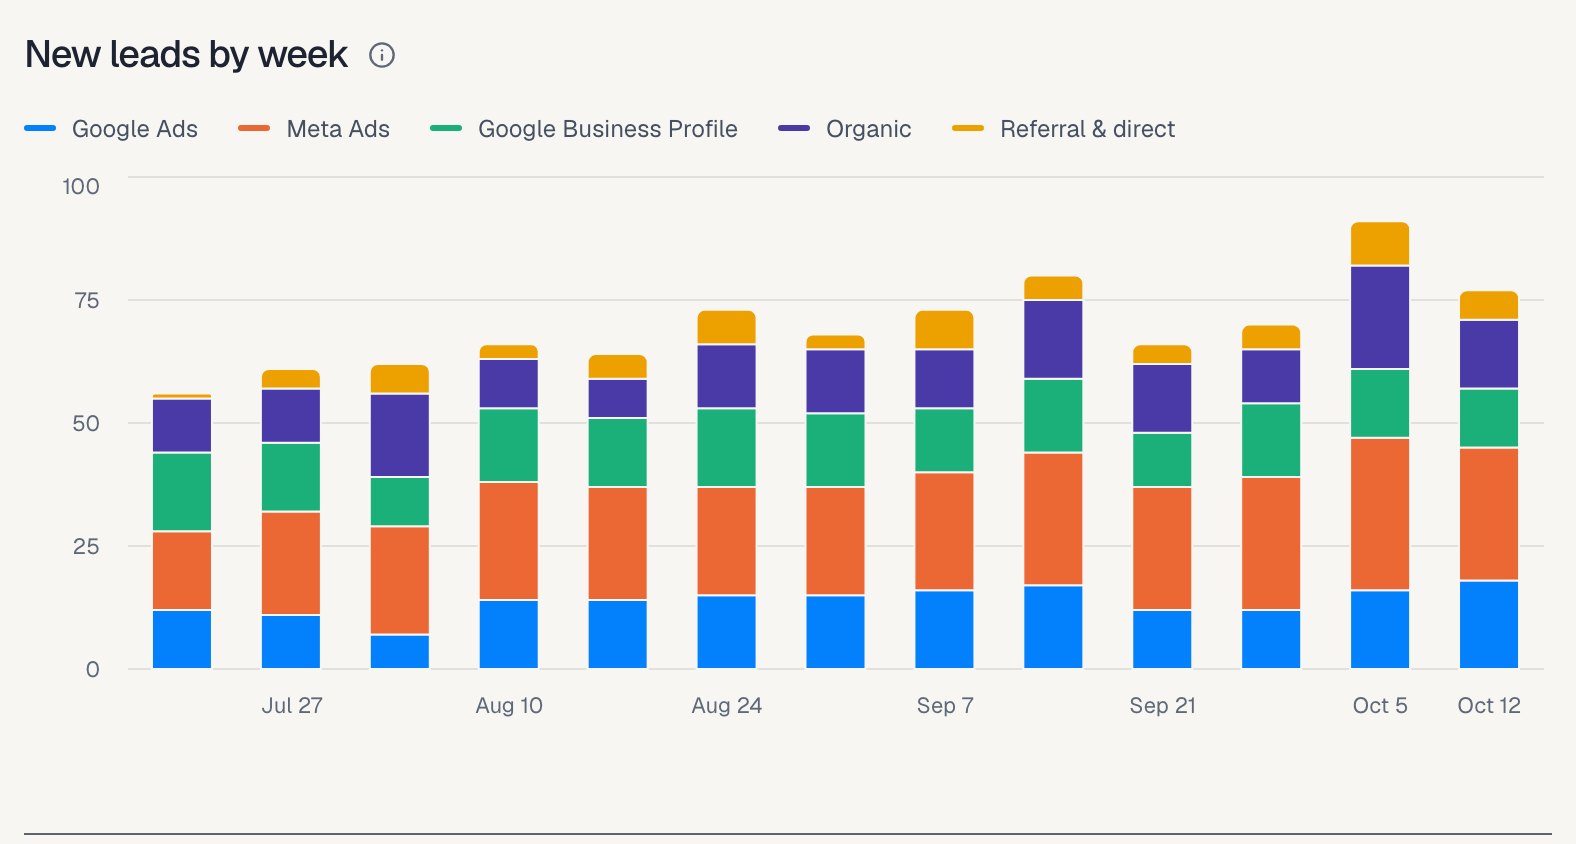Click the Meta Ads segment of the Oct 12 bar
Image resolution: width=1576 pixels, height=844 pixels.
pyautogui.click(x=1489, y=514)
